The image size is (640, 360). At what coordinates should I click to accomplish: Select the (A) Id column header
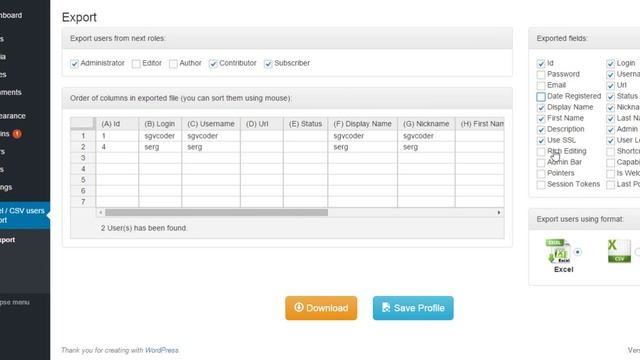tap(117, 124)
